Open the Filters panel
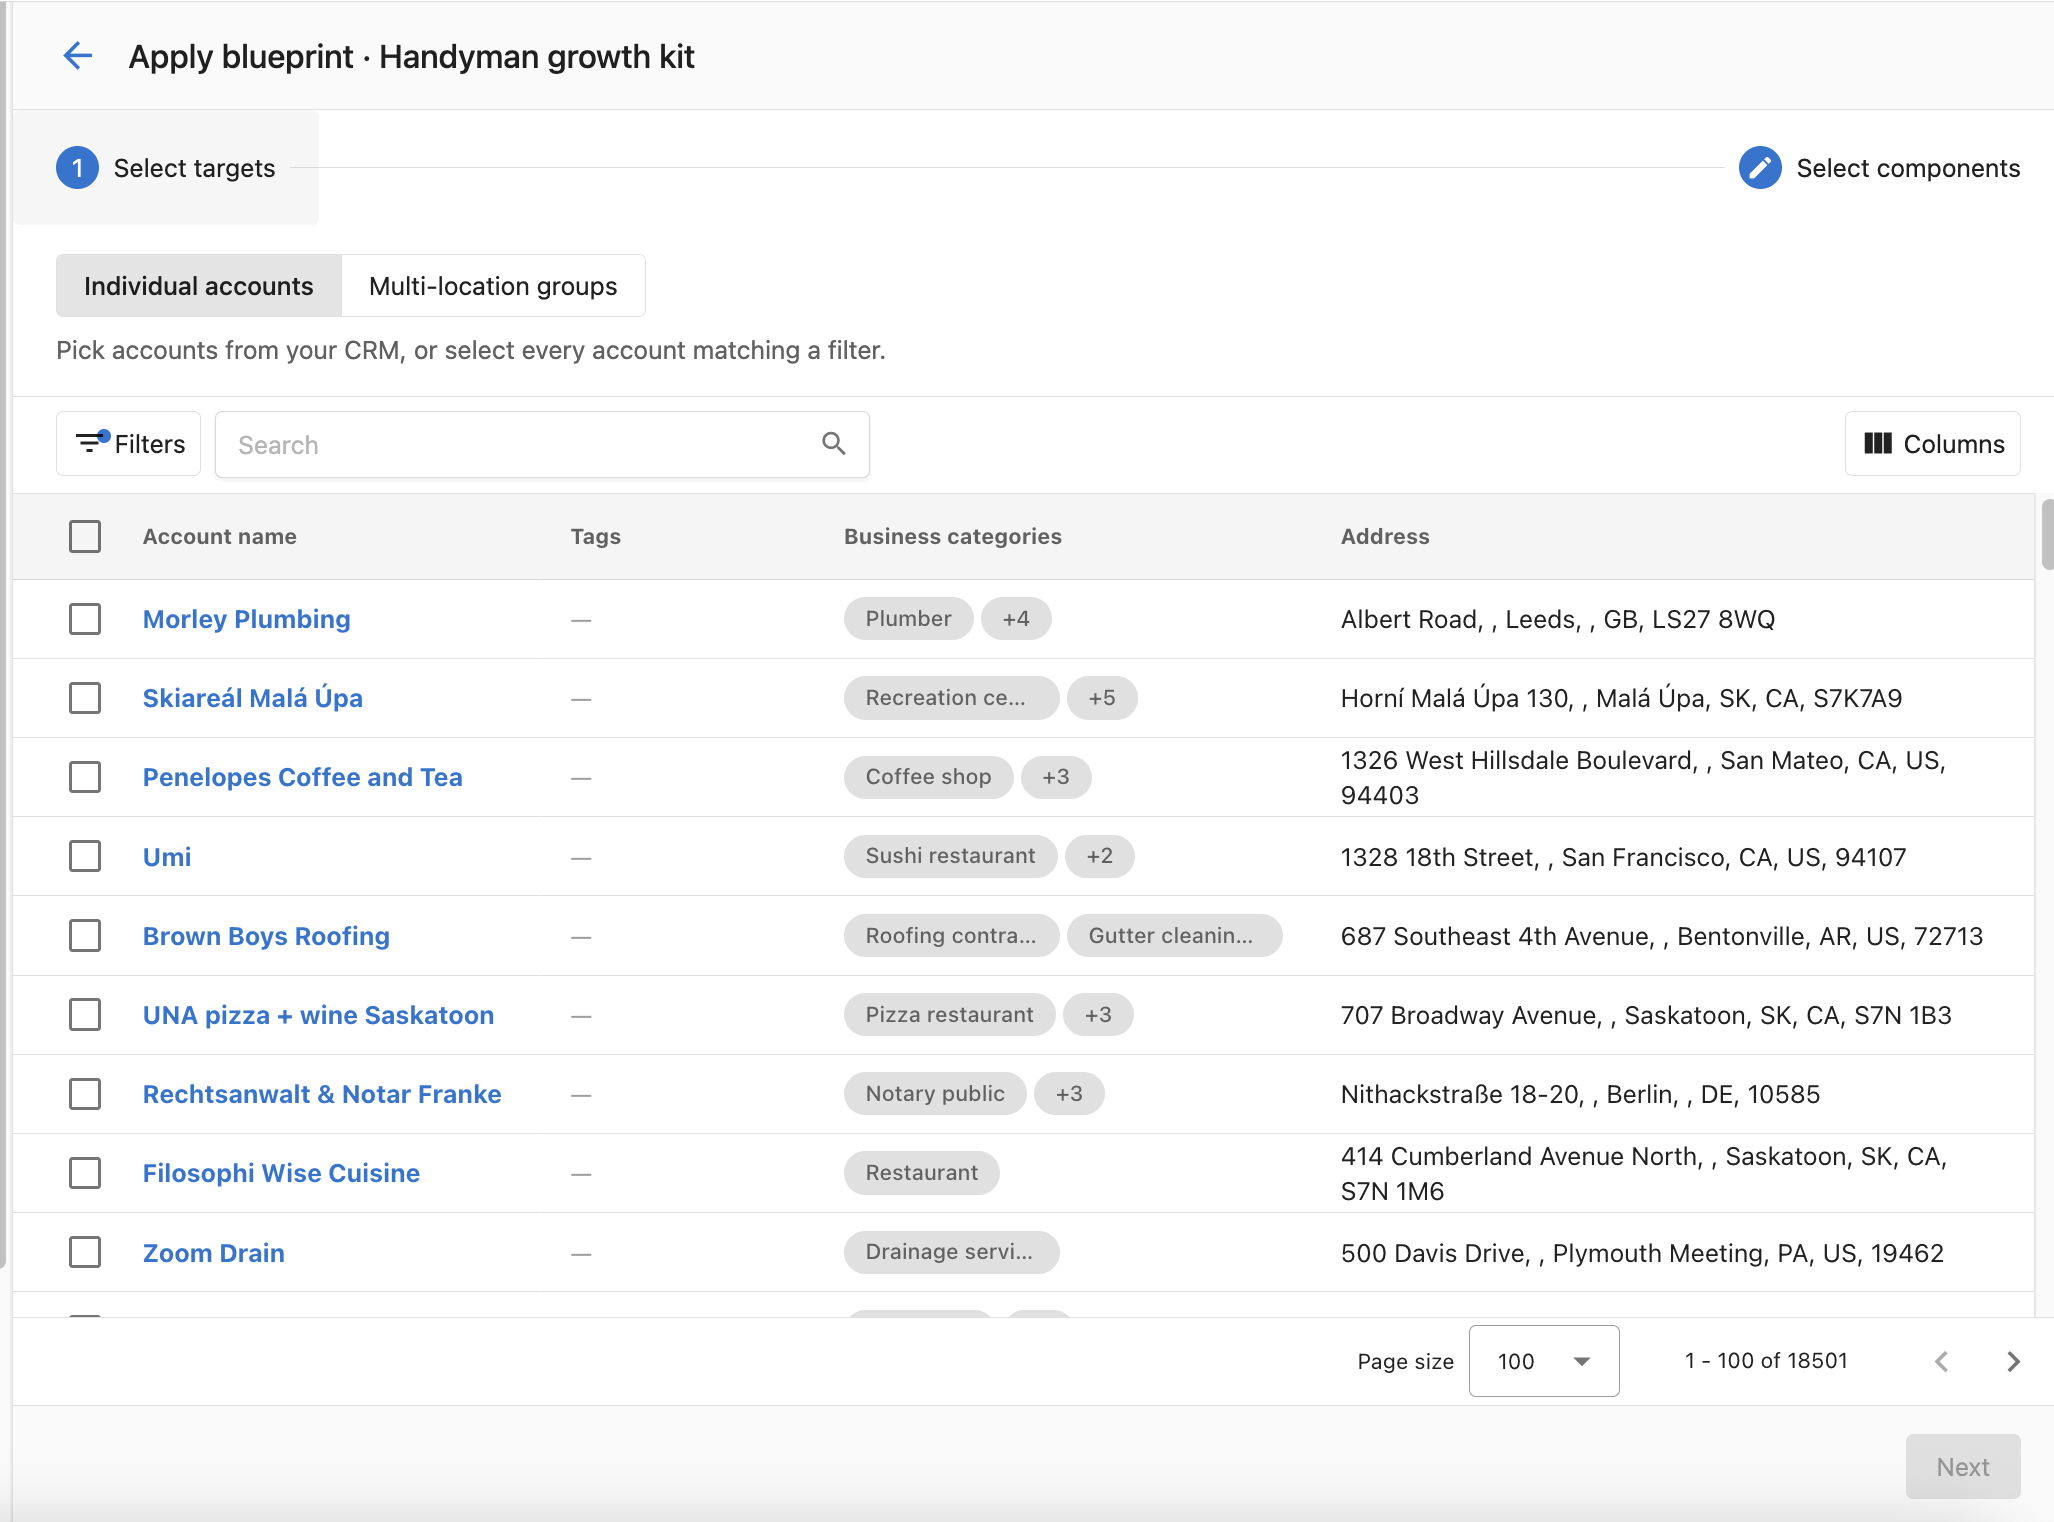Image resolution: width=2054 pixels, height=1522 pixels. pyautogui.click(x=129, y=444)
